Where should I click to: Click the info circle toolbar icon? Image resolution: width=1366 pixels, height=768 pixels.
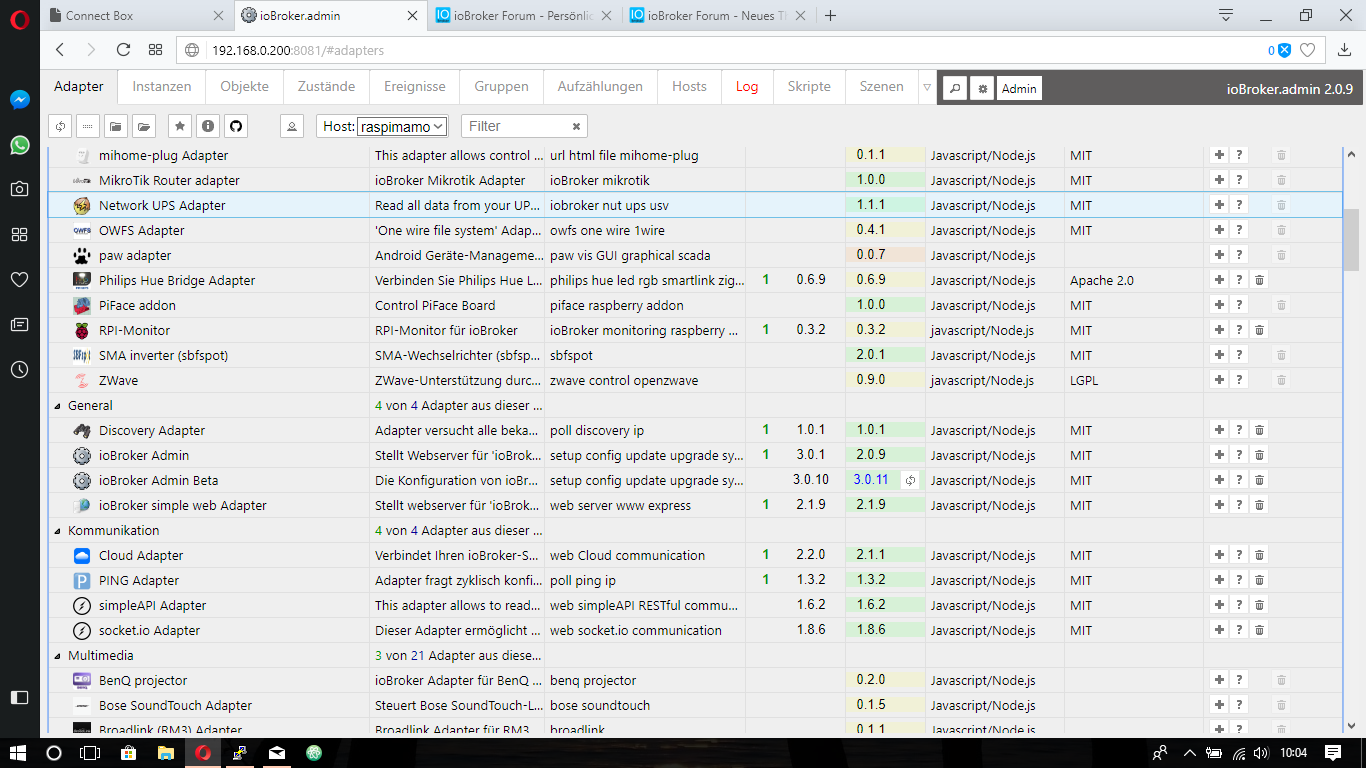tap(208, 126)
